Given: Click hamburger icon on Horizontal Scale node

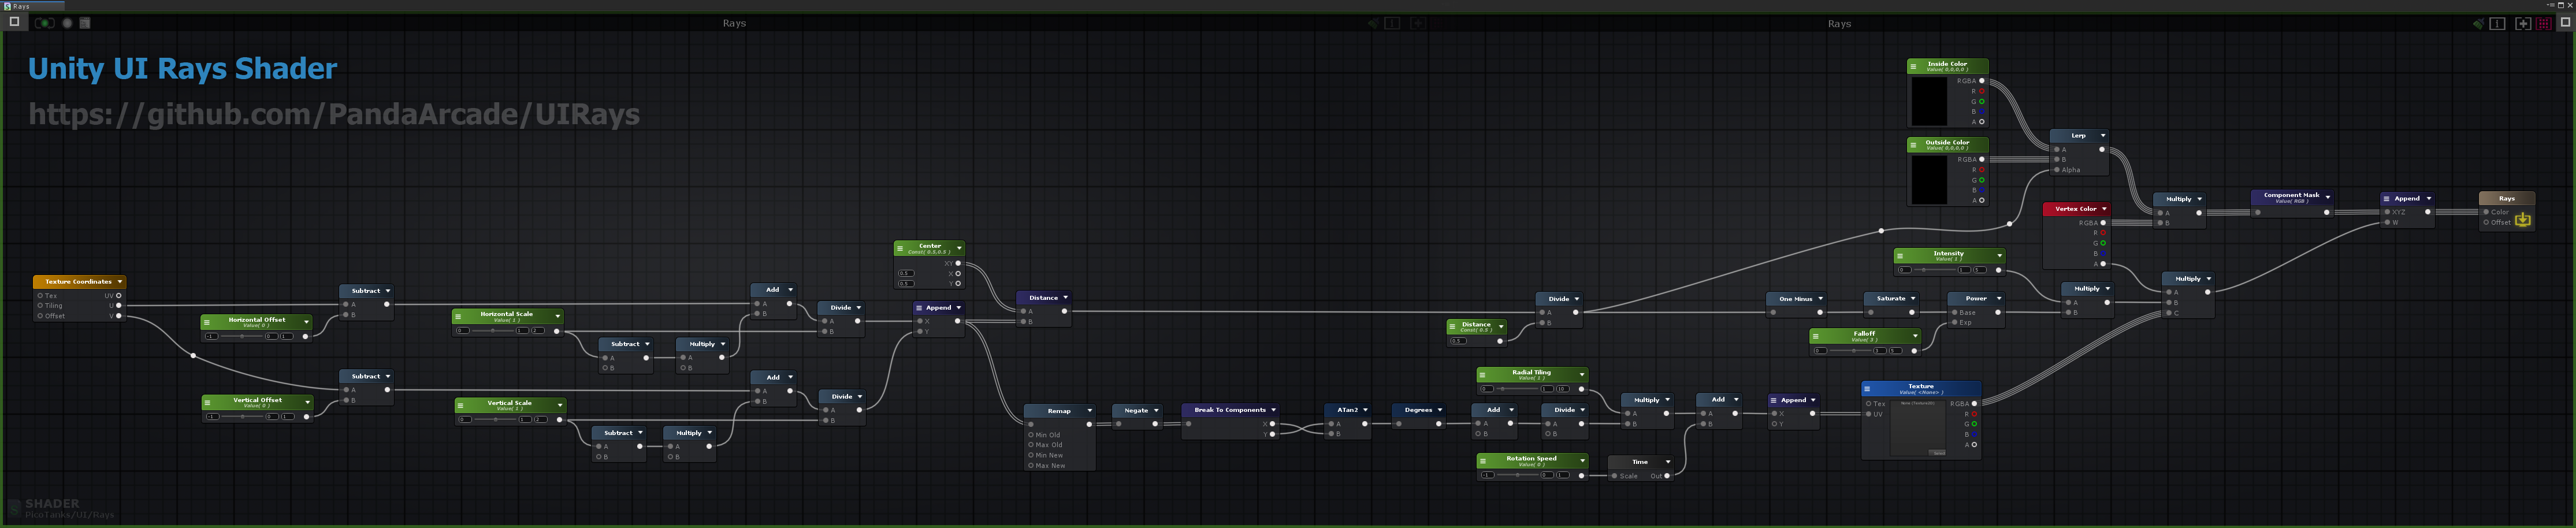Looking at the screenshot, I should pos(458,317).
